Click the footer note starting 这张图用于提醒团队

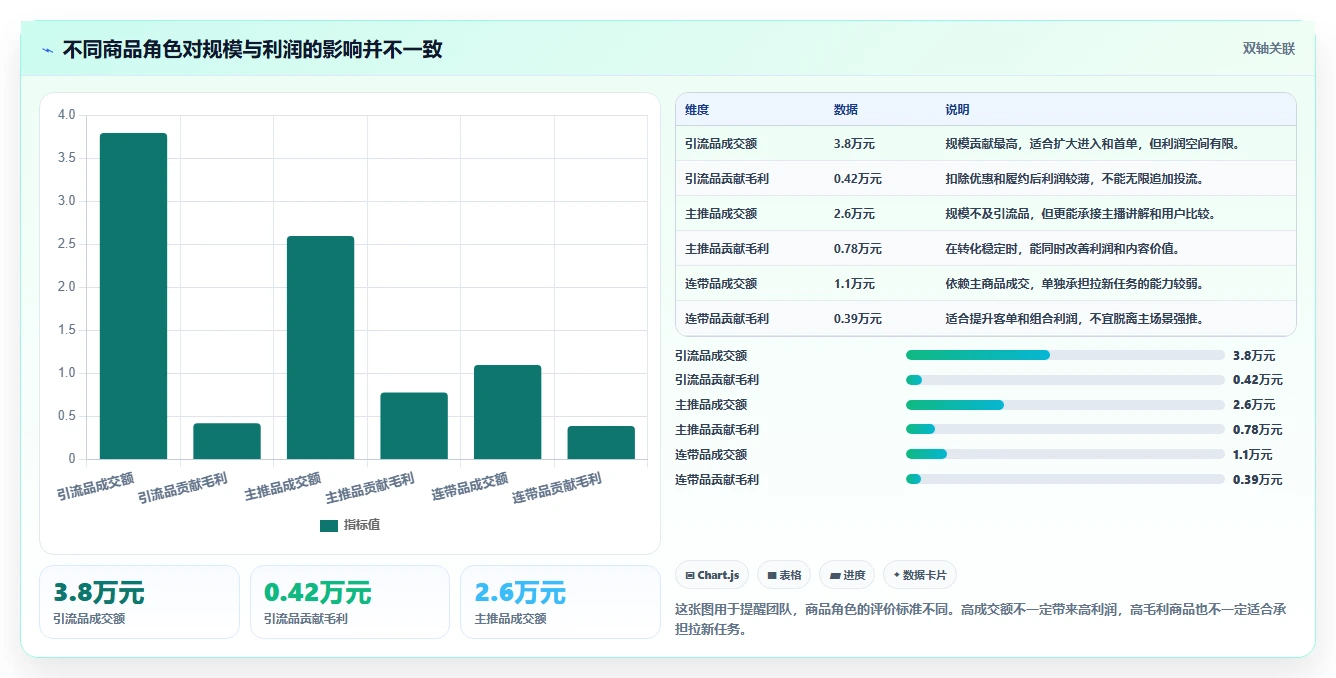point(981,619)
